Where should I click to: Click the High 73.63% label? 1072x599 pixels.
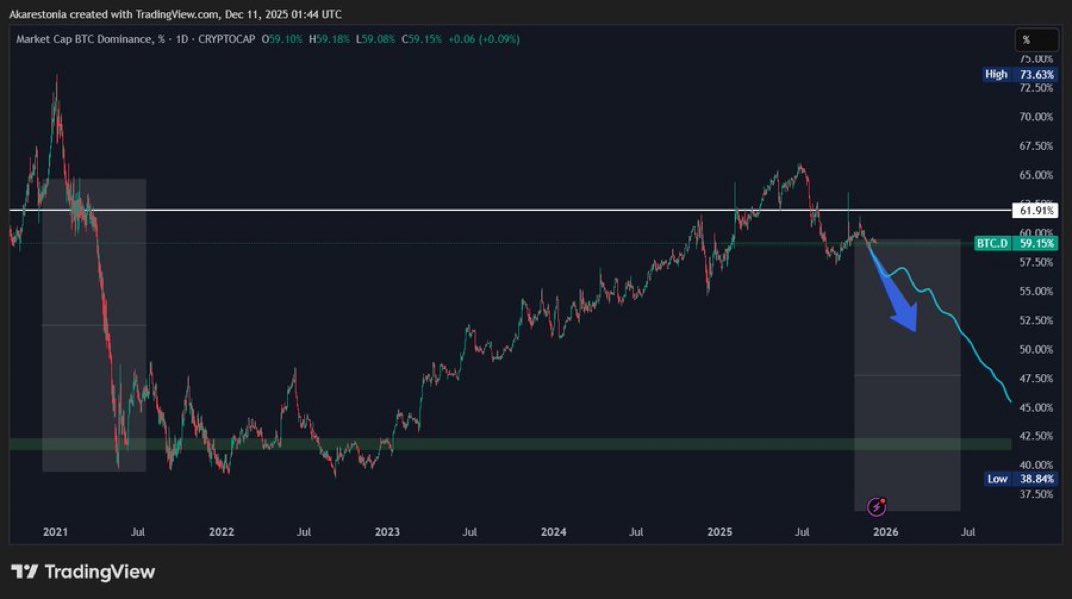pos(1019,75)
